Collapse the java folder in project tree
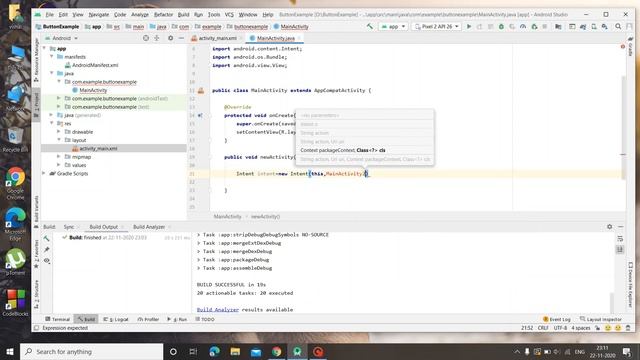Viewport: 640px width, 360px height. (x=52, y=73)
